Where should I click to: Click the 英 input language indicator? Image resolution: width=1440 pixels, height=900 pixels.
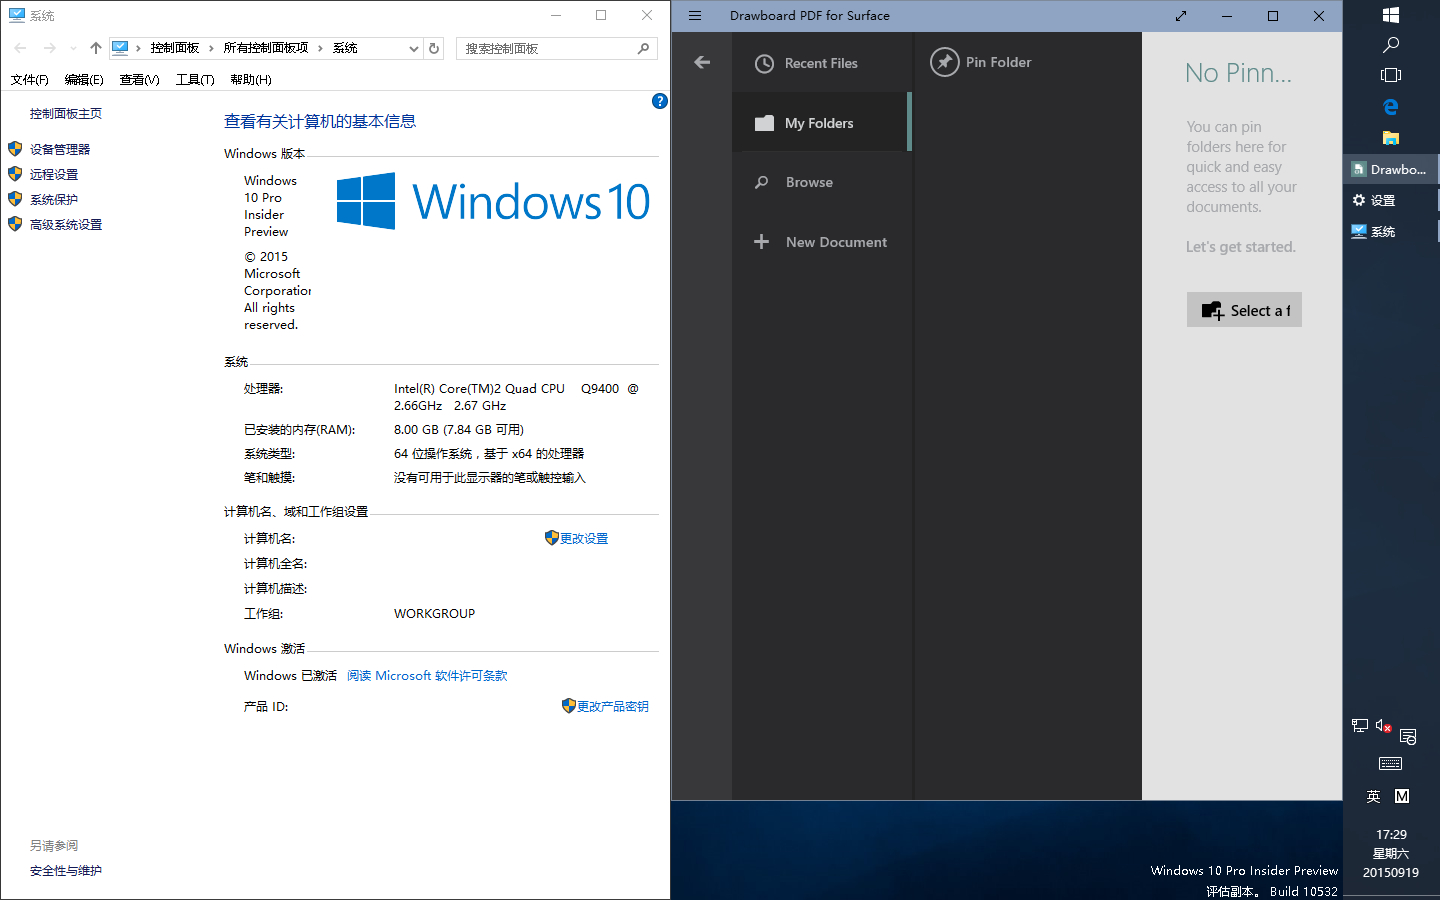pyautogui.click(x=1374, y=797)
